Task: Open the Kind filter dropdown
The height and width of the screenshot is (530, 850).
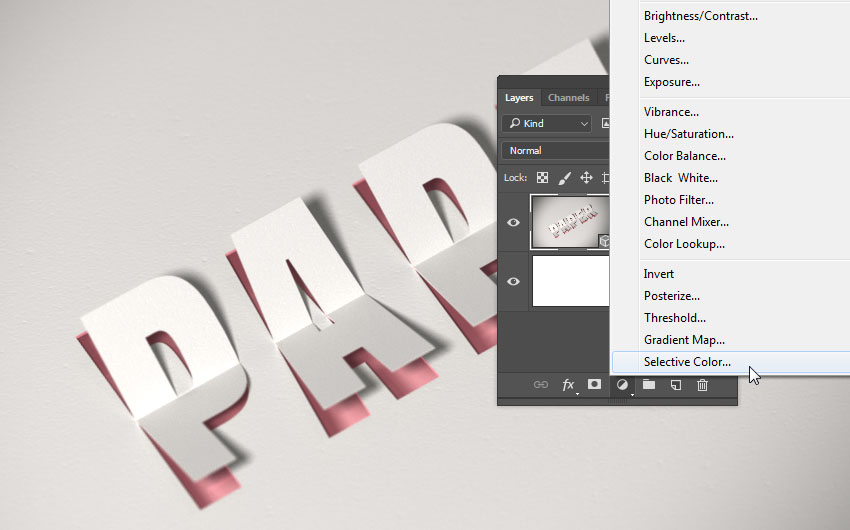Action: click(546, 124)
